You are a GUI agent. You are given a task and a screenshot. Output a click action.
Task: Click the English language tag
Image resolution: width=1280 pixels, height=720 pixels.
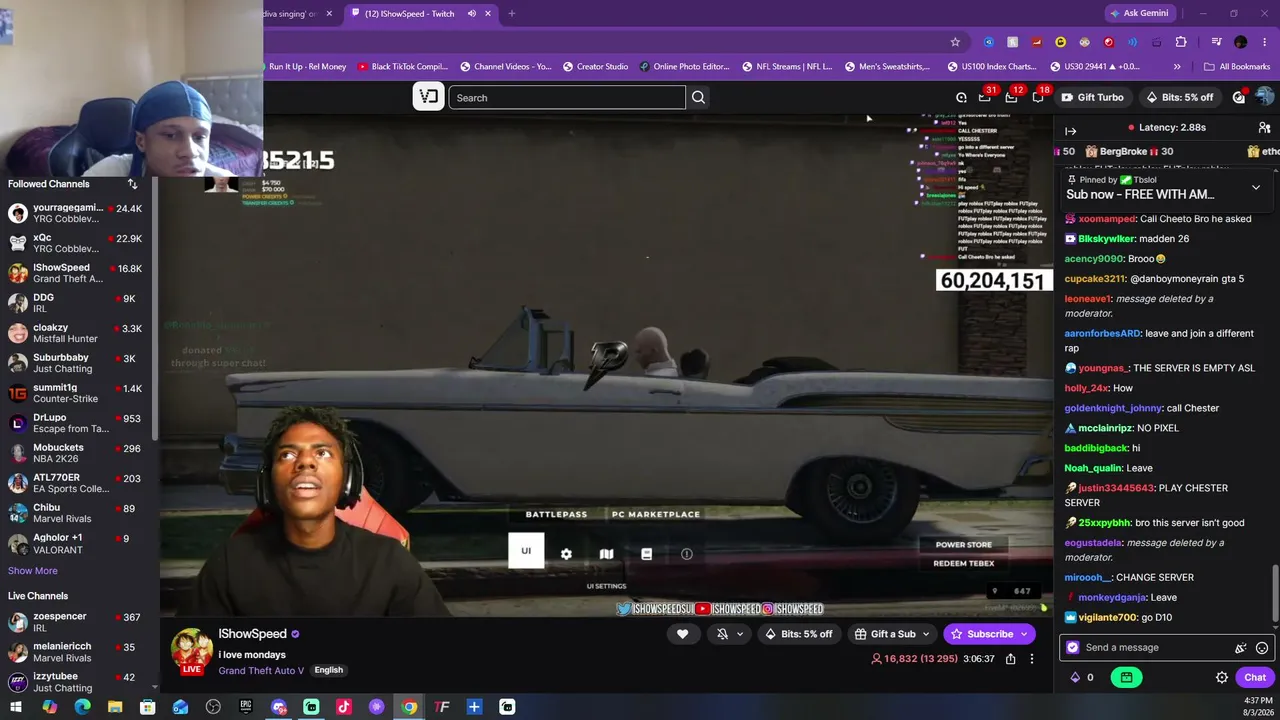328,670
